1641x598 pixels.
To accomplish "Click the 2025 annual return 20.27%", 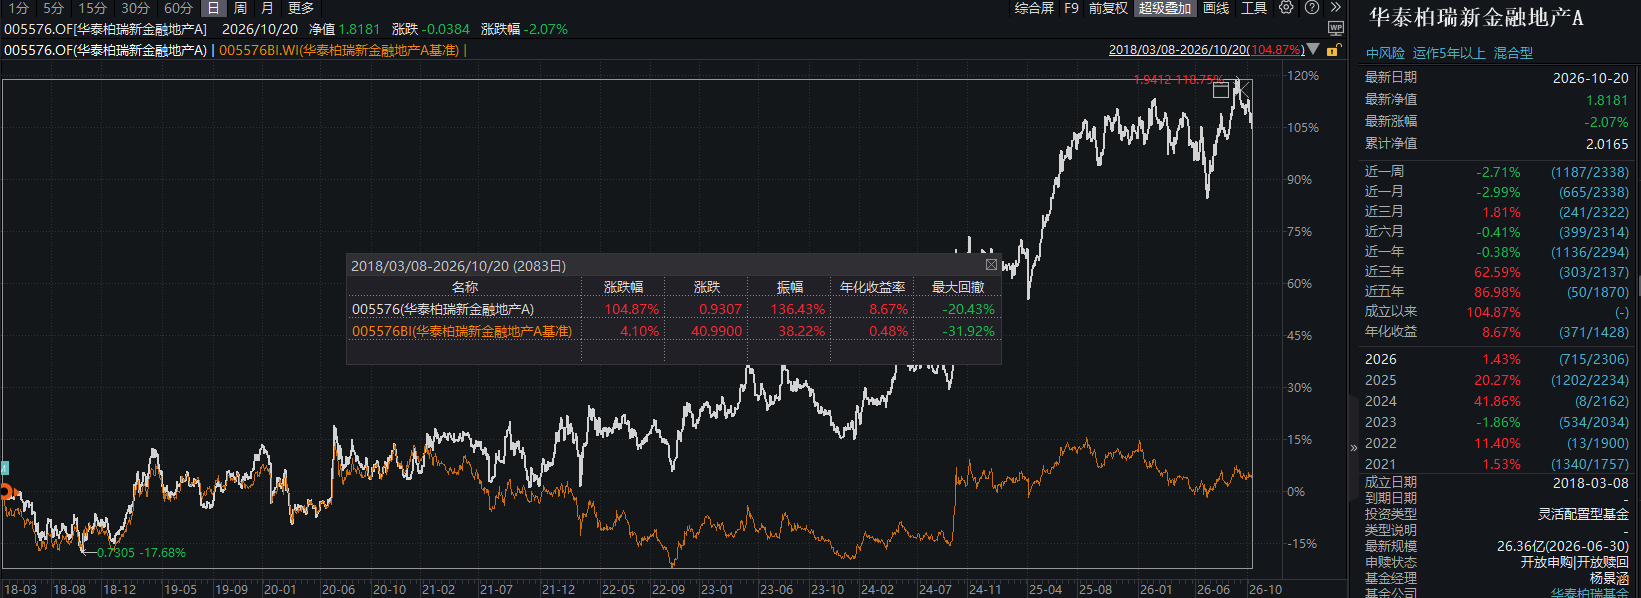I will pyautogui.click(x=1497, y=380).
